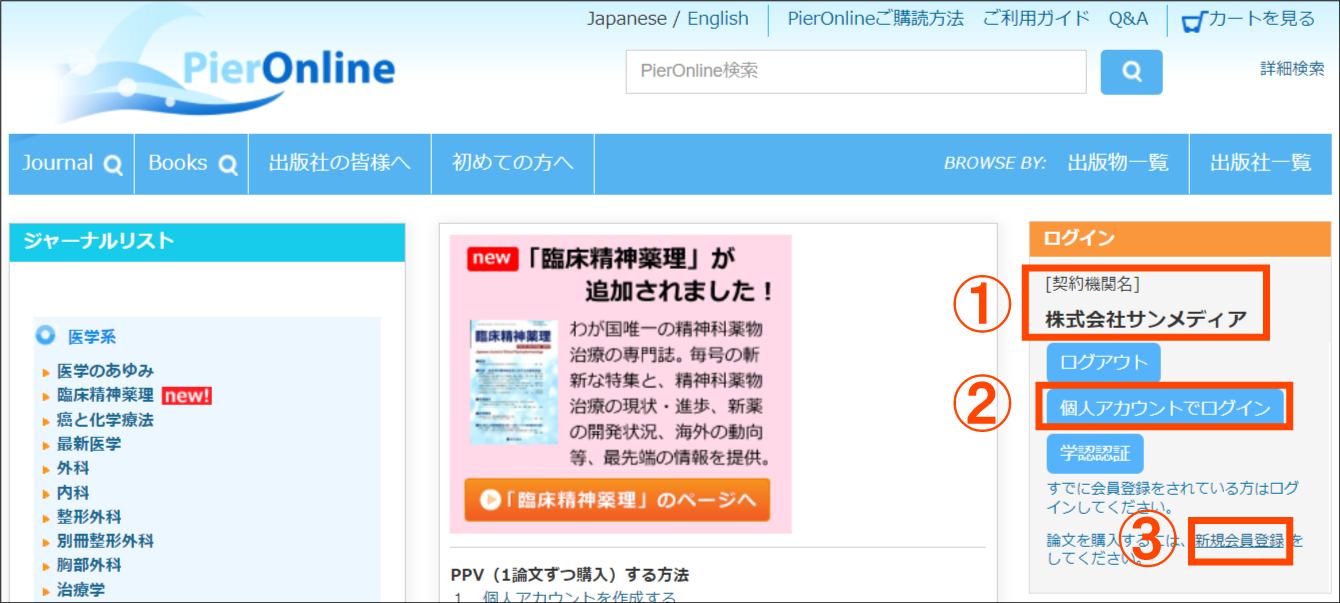Switch language to Japanese
This screenshot has width=1340, height=603.
(x=627, y=19)
